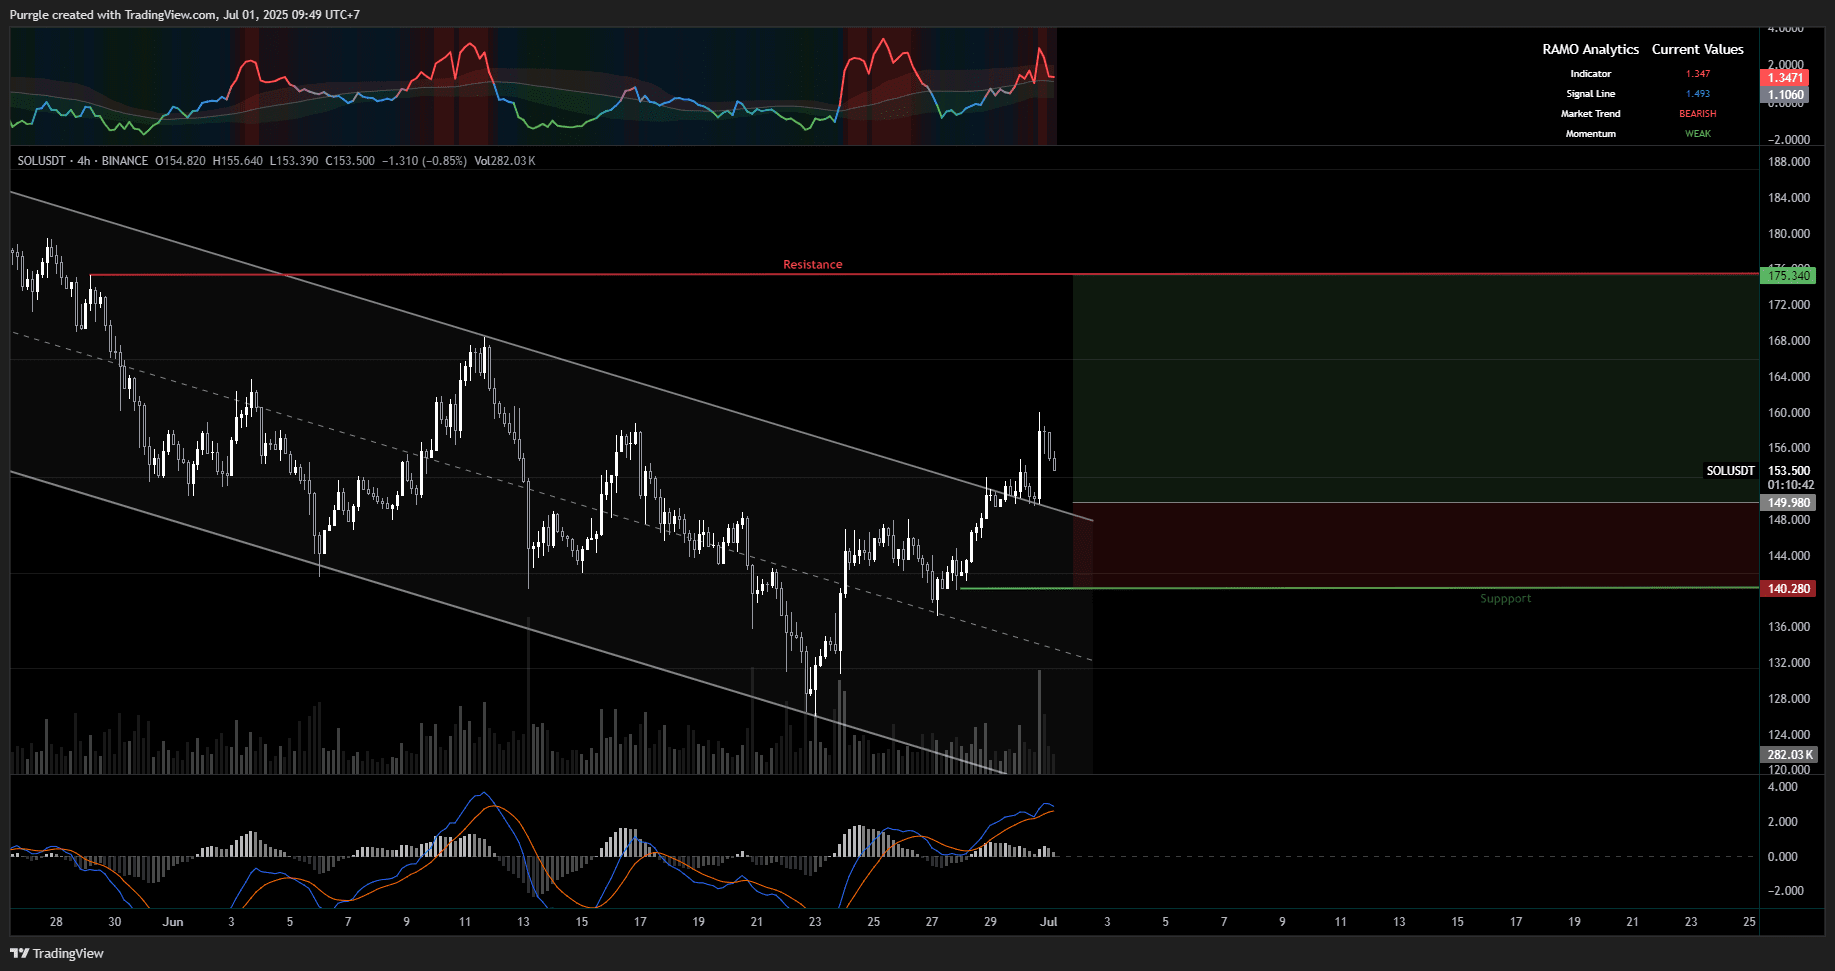Click the '30' date on time axis
The width and height of the screenshot is (1835, 971).
click(x=115, y=922)
